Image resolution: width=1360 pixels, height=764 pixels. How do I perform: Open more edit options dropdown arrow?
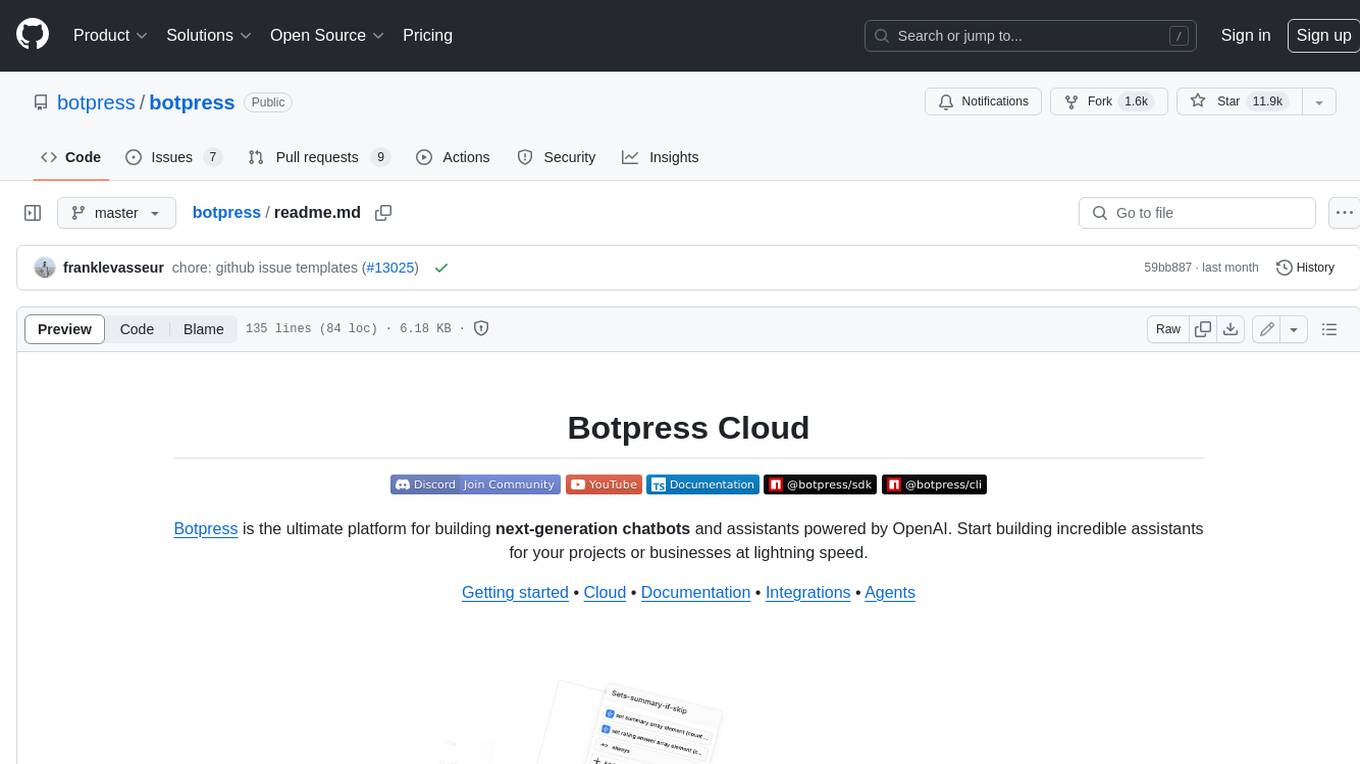[x=1294, y=329]
